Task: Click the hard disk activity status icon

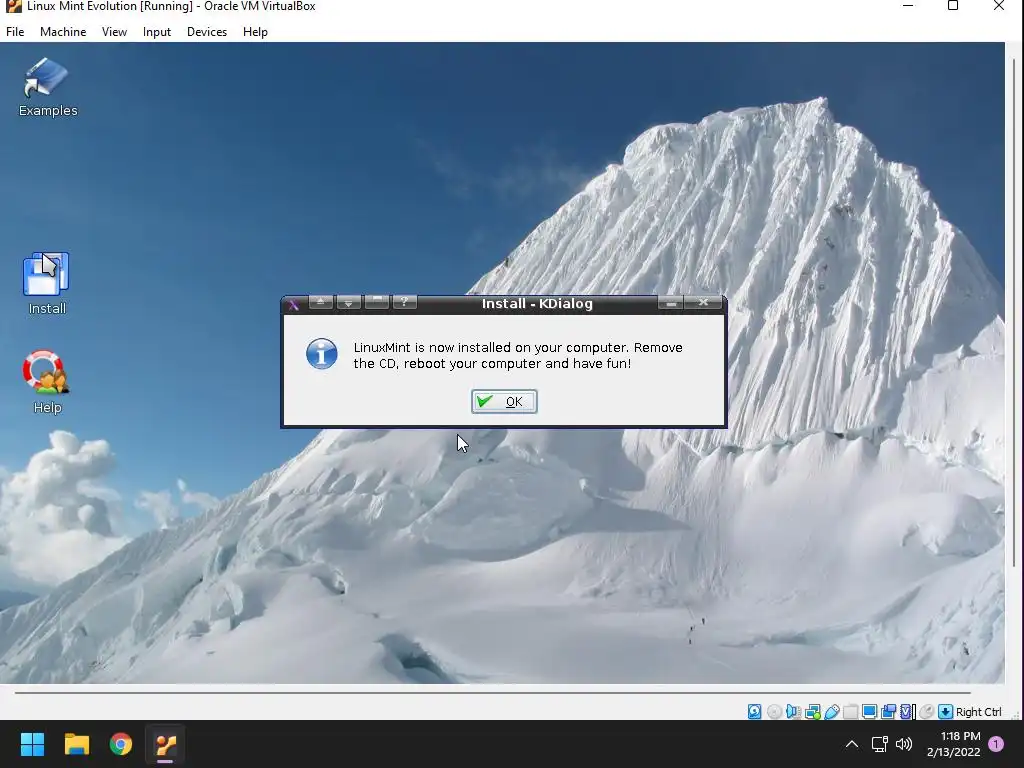Action: coord(754,712)
